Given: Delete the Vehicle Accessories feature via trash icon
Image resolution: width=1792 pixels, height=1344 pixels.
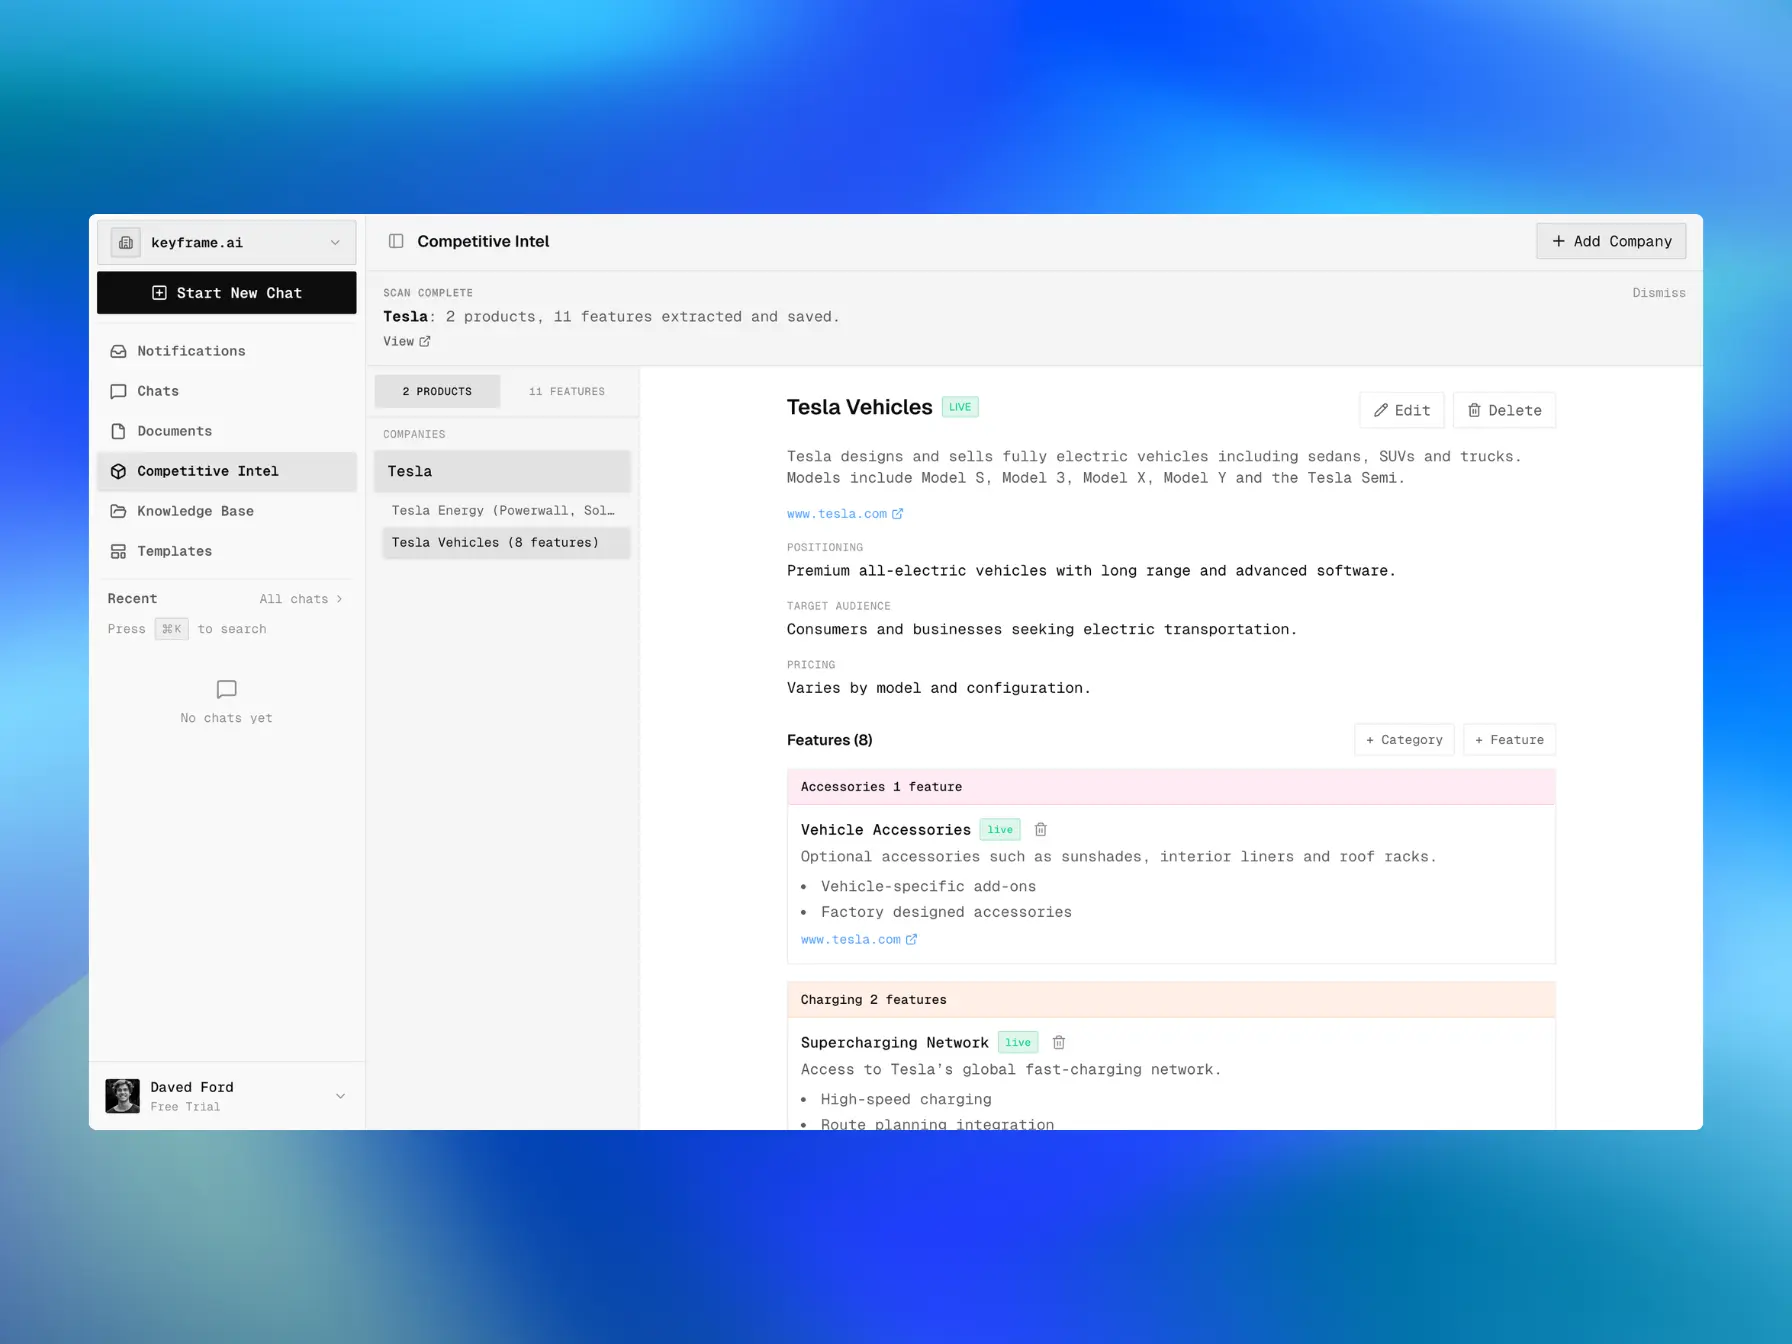Looking at the screenshot, I should (x=1040, y=829).
